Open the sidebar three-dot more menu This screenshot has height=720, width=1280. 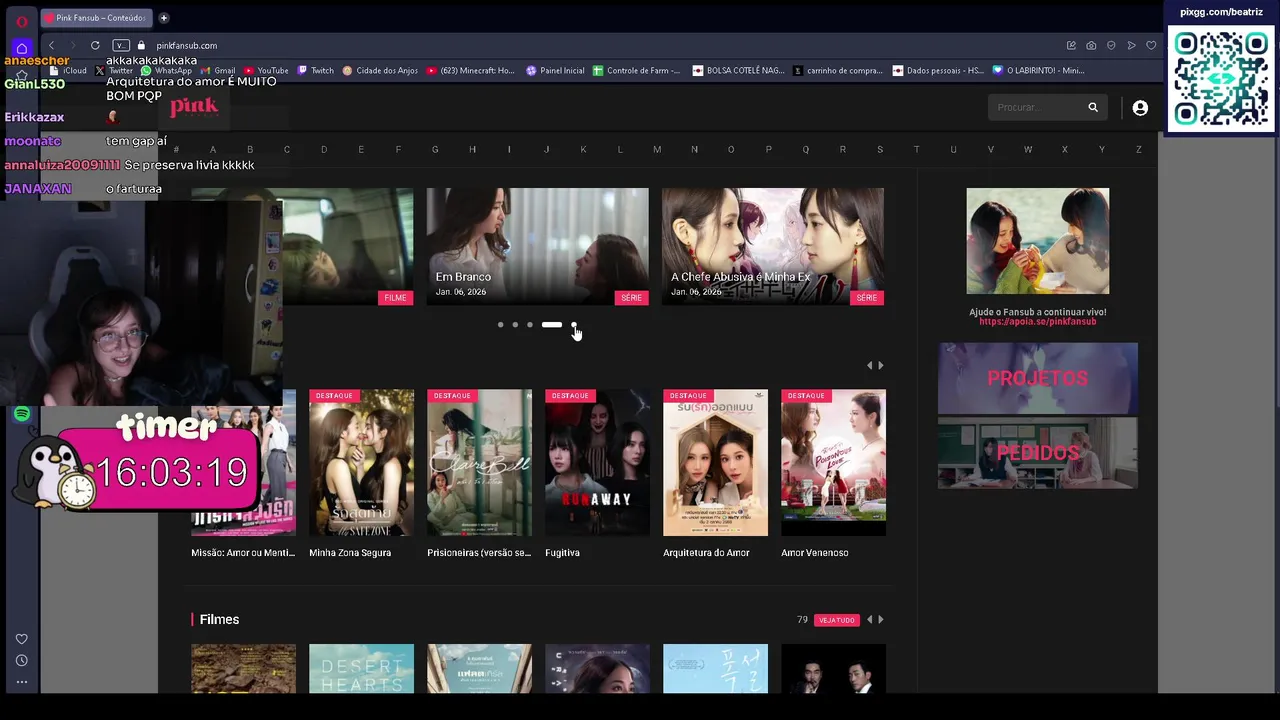click(x=21, y=682)
